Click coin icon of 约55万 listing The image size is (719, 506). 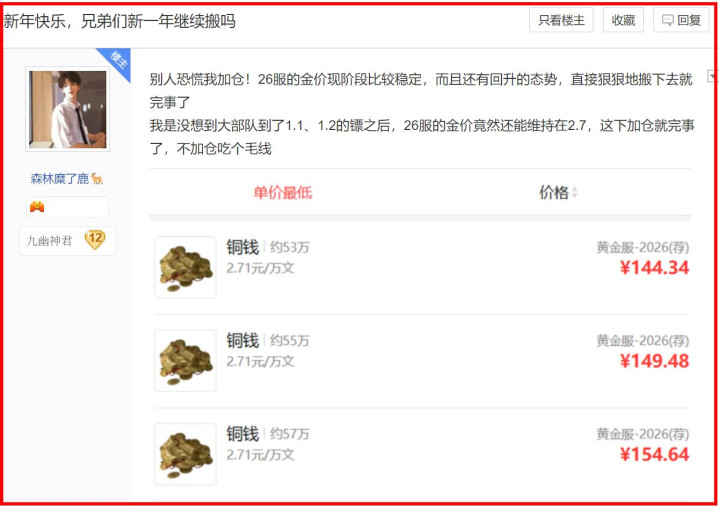click(185, 361)
